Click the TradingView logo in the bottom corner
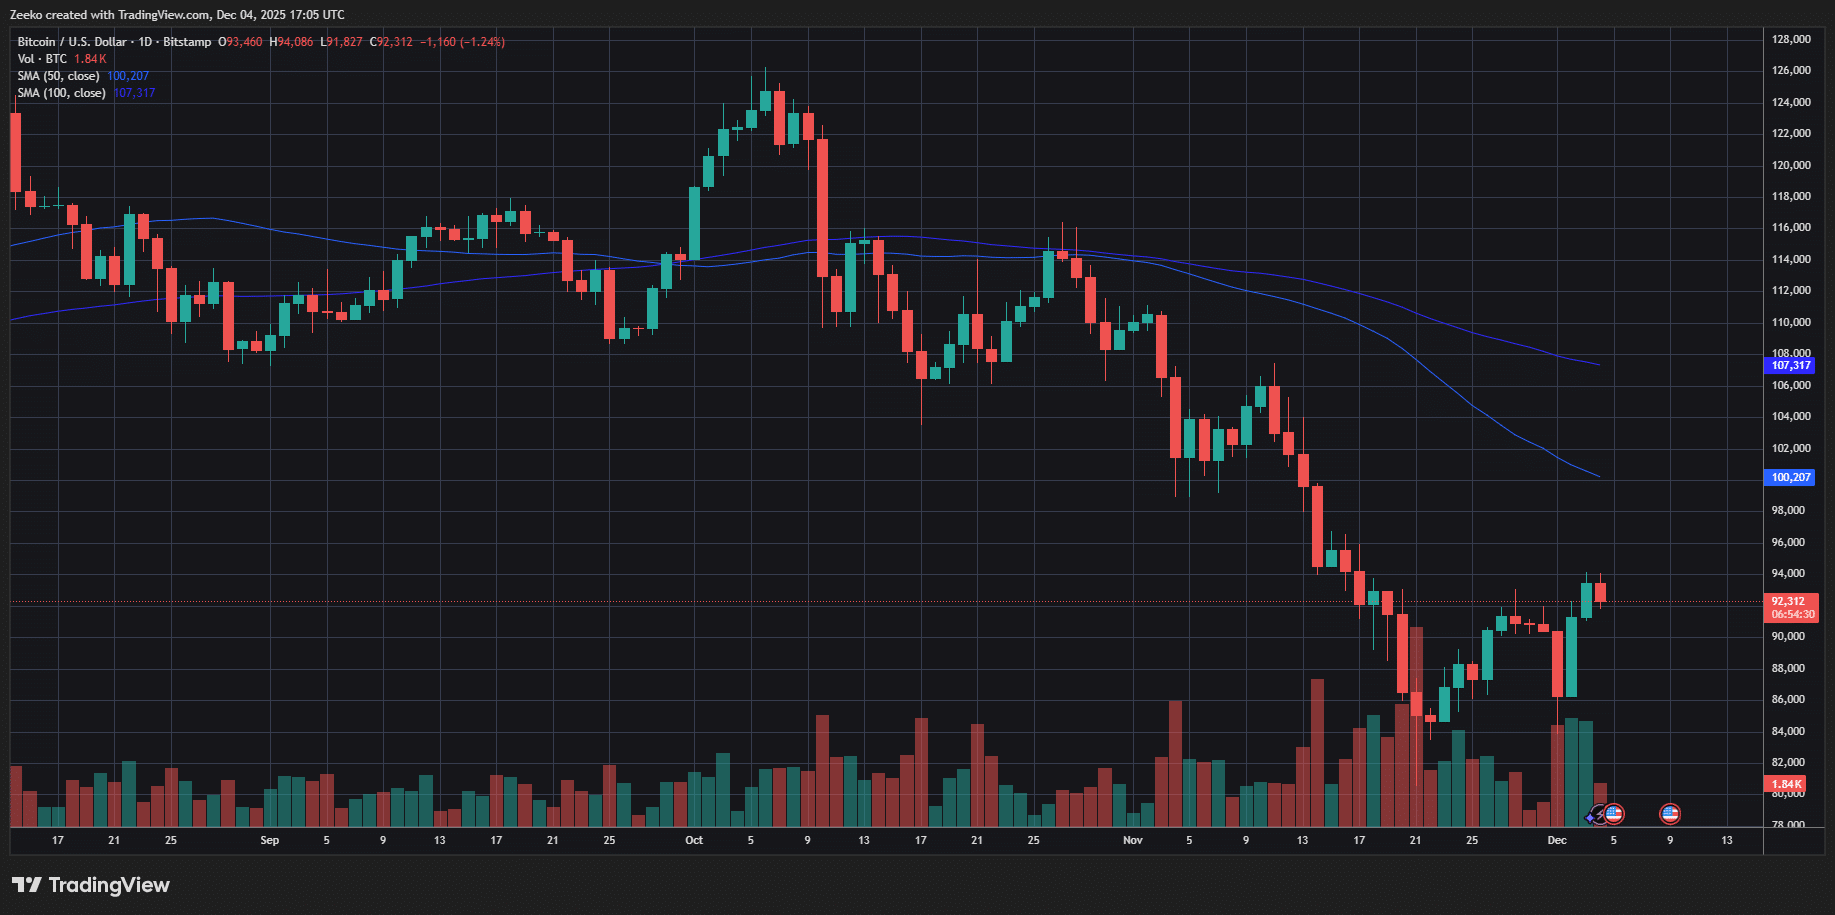This screenshot has width=1835, height=915. [91, 885]
